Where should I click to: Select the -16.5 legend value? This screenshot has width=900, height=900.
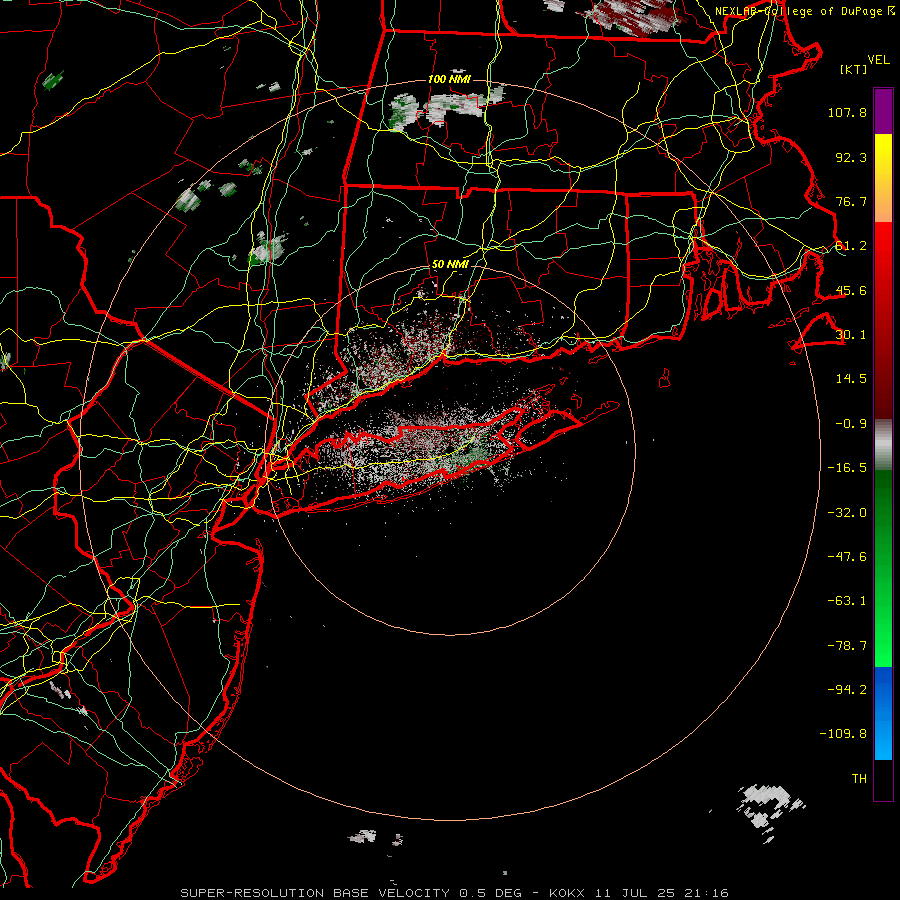[847, 468]
